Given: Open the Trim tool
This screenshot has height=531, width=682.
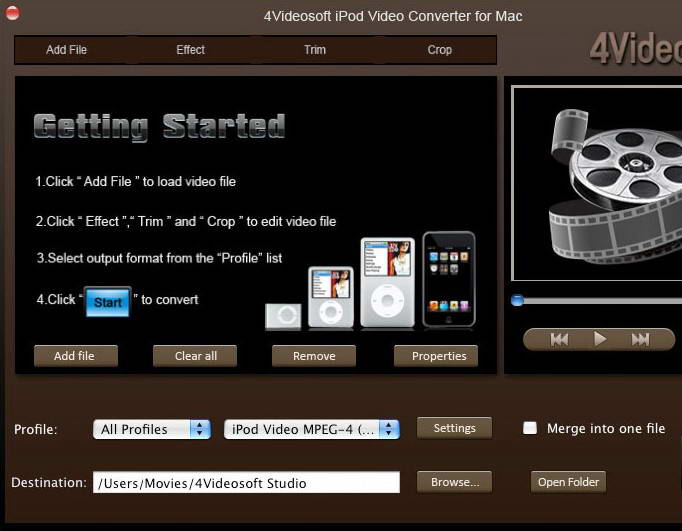Looking at the screenshot, I should [315, 50].
